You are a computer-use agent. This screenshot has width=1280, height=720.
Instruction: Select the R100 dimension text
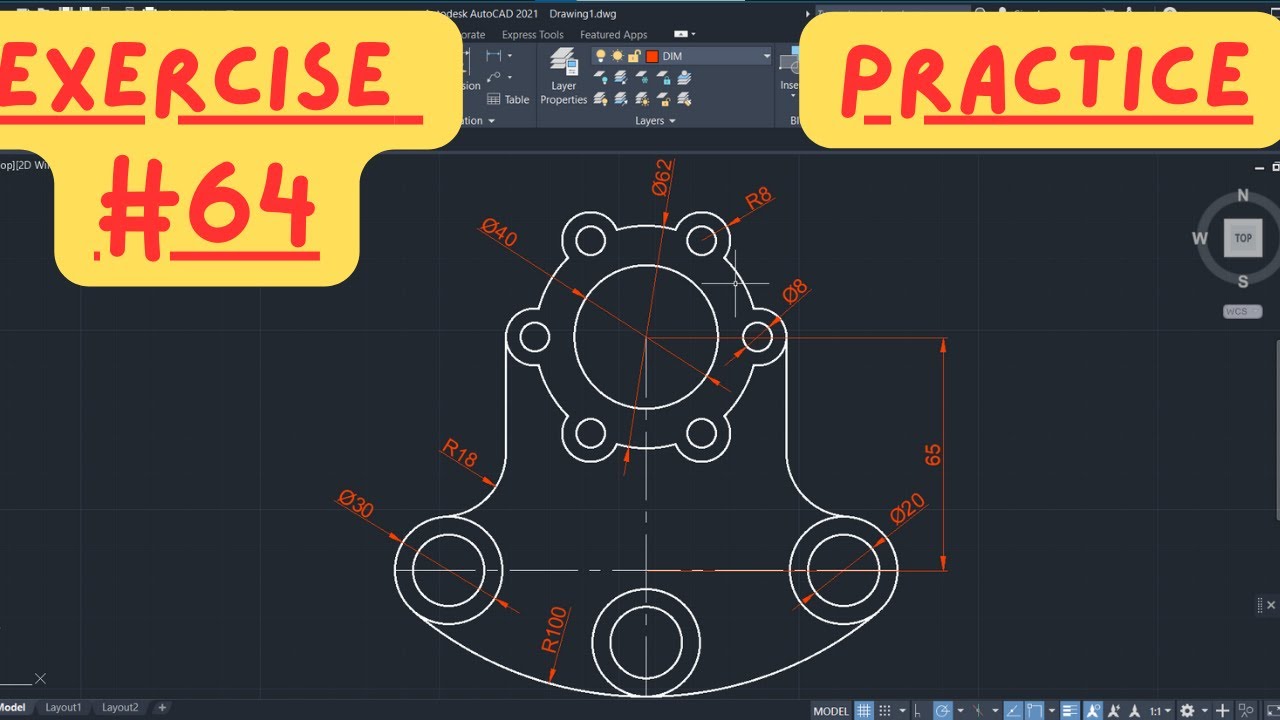[x=553, y=630]
